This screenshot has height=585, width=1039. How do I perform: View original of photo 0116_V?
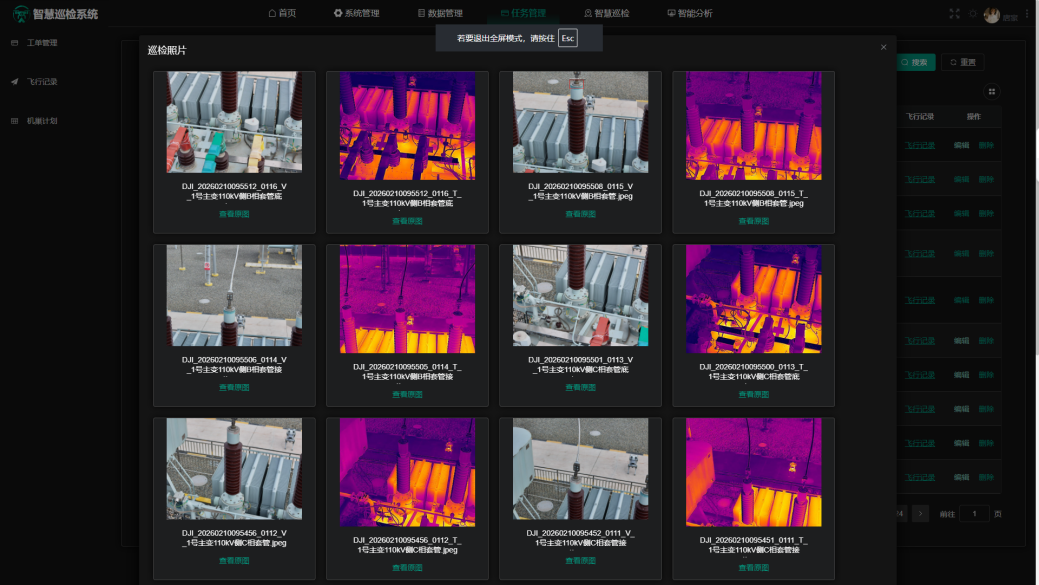click(234, 214)
